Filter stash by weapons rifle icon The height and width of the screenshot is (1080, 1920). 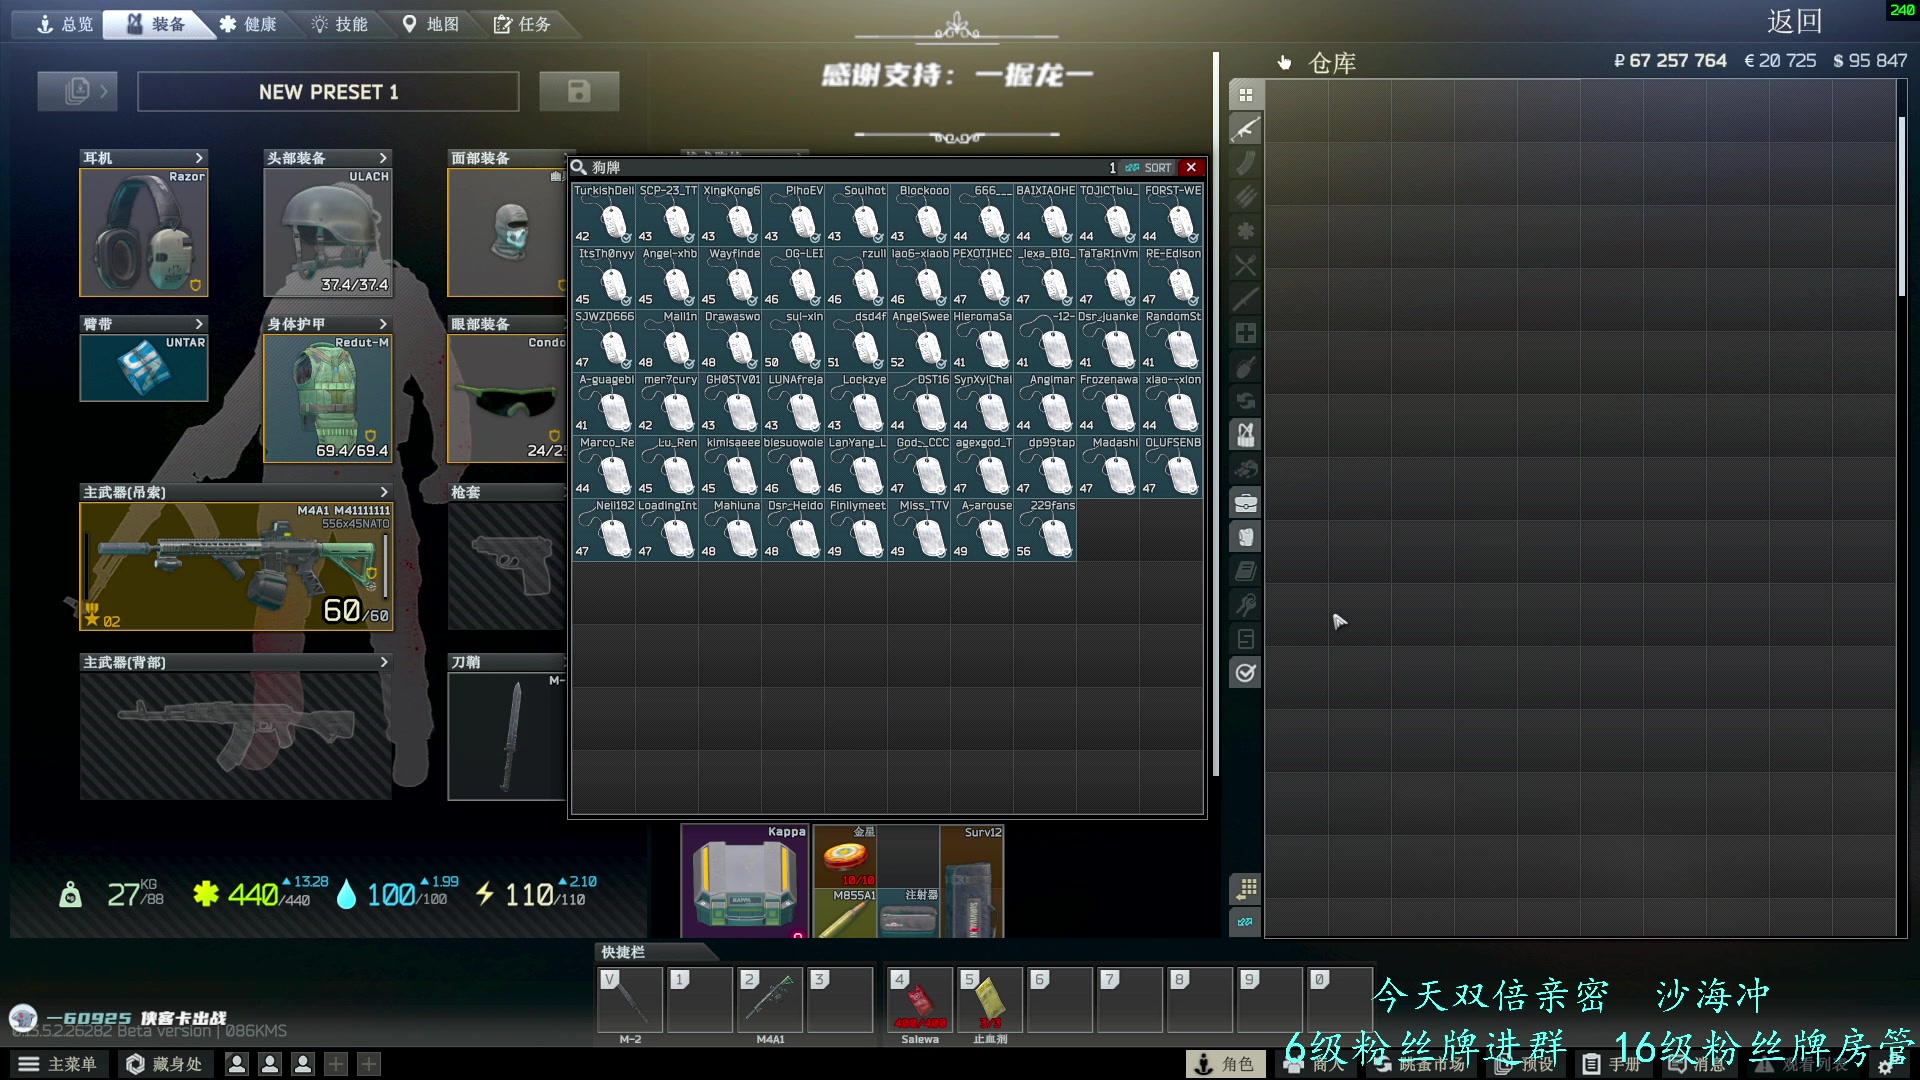coord(1245,129)
